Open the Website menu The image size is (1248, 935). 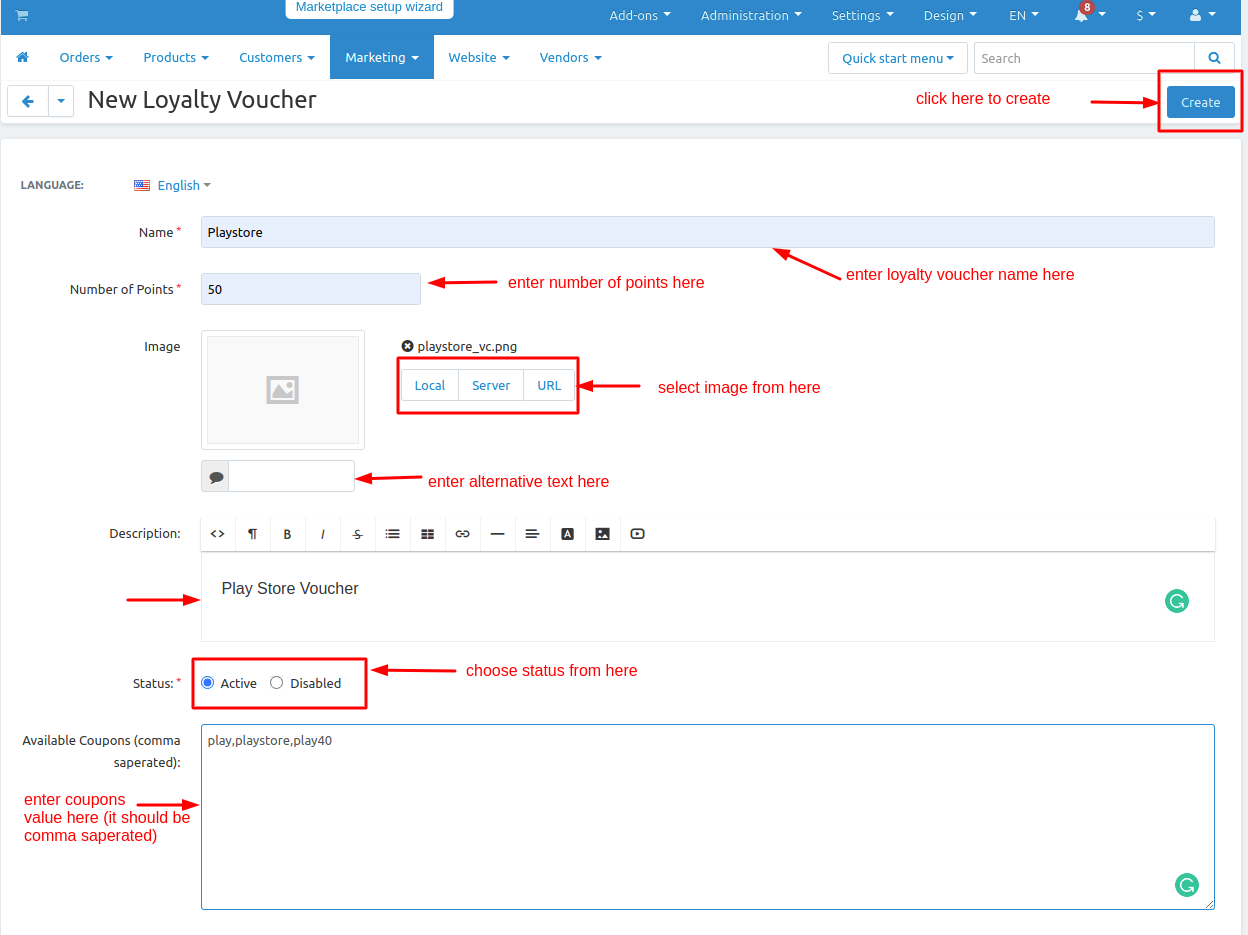[x=479, y=57]
